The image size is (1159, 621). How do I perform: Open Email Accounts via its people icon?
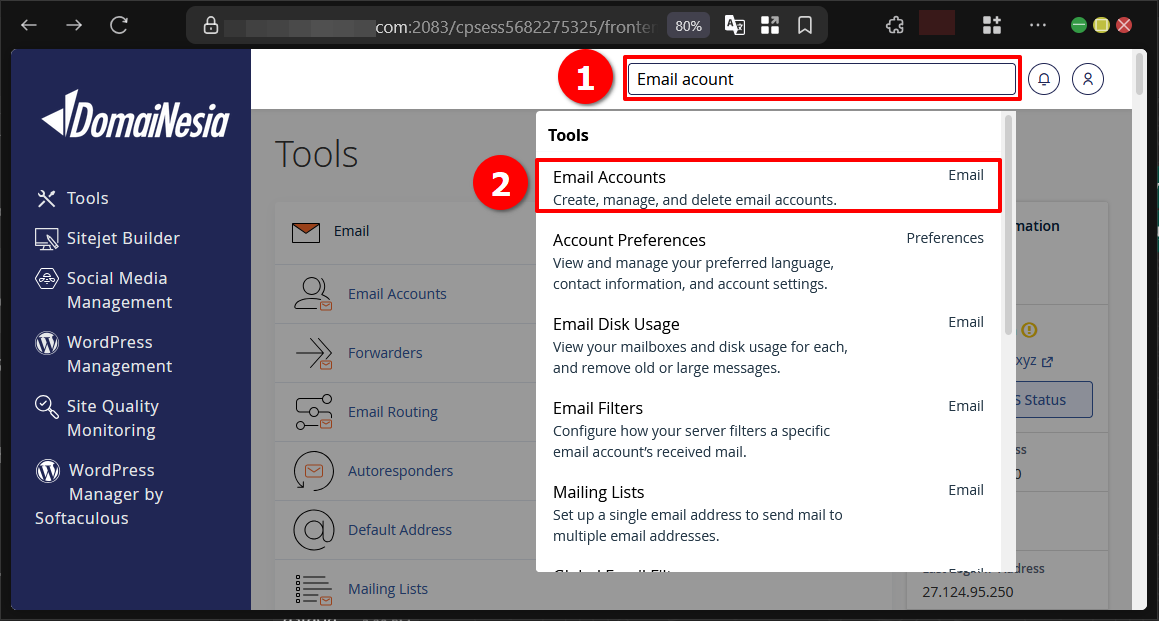[314, 293]
